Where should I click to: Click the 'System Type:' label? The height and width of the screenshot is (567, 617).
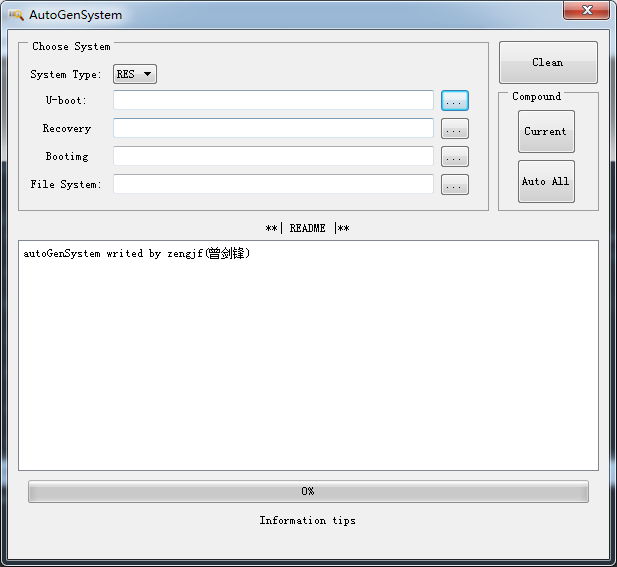(66, 74)
